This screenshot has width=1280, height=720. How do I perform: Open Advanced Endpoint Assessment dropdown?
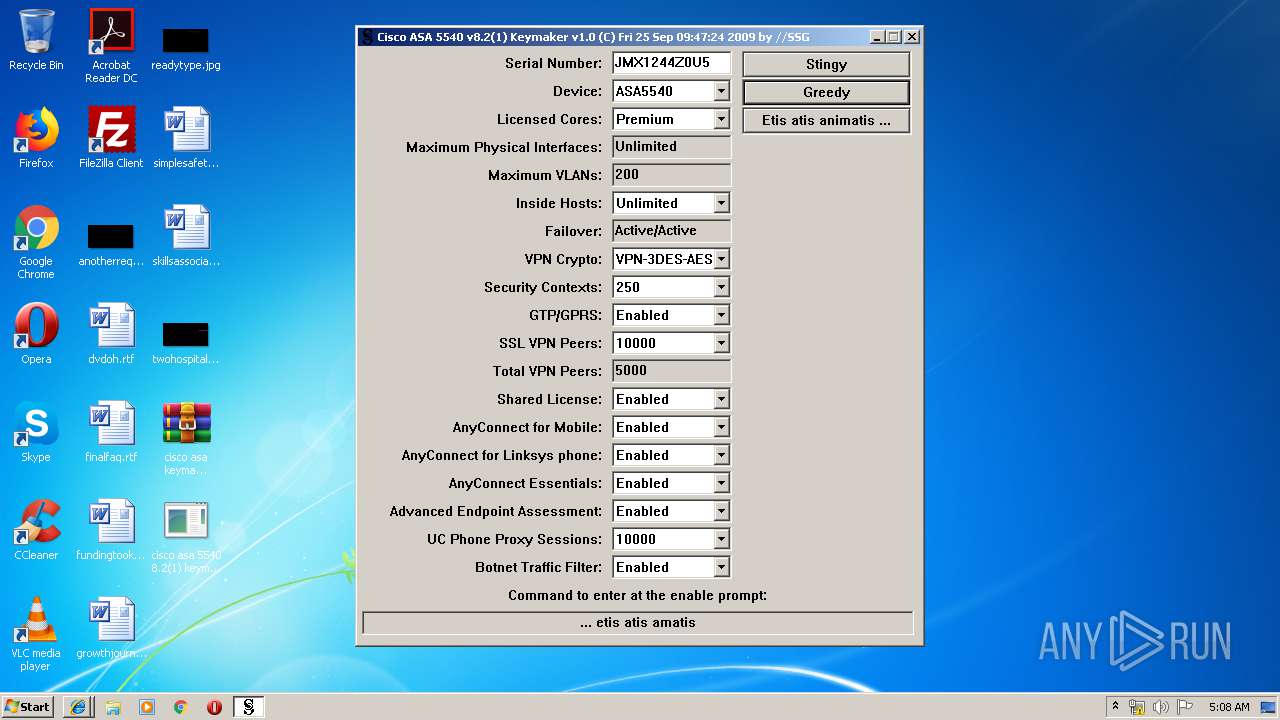click(721, 511)
